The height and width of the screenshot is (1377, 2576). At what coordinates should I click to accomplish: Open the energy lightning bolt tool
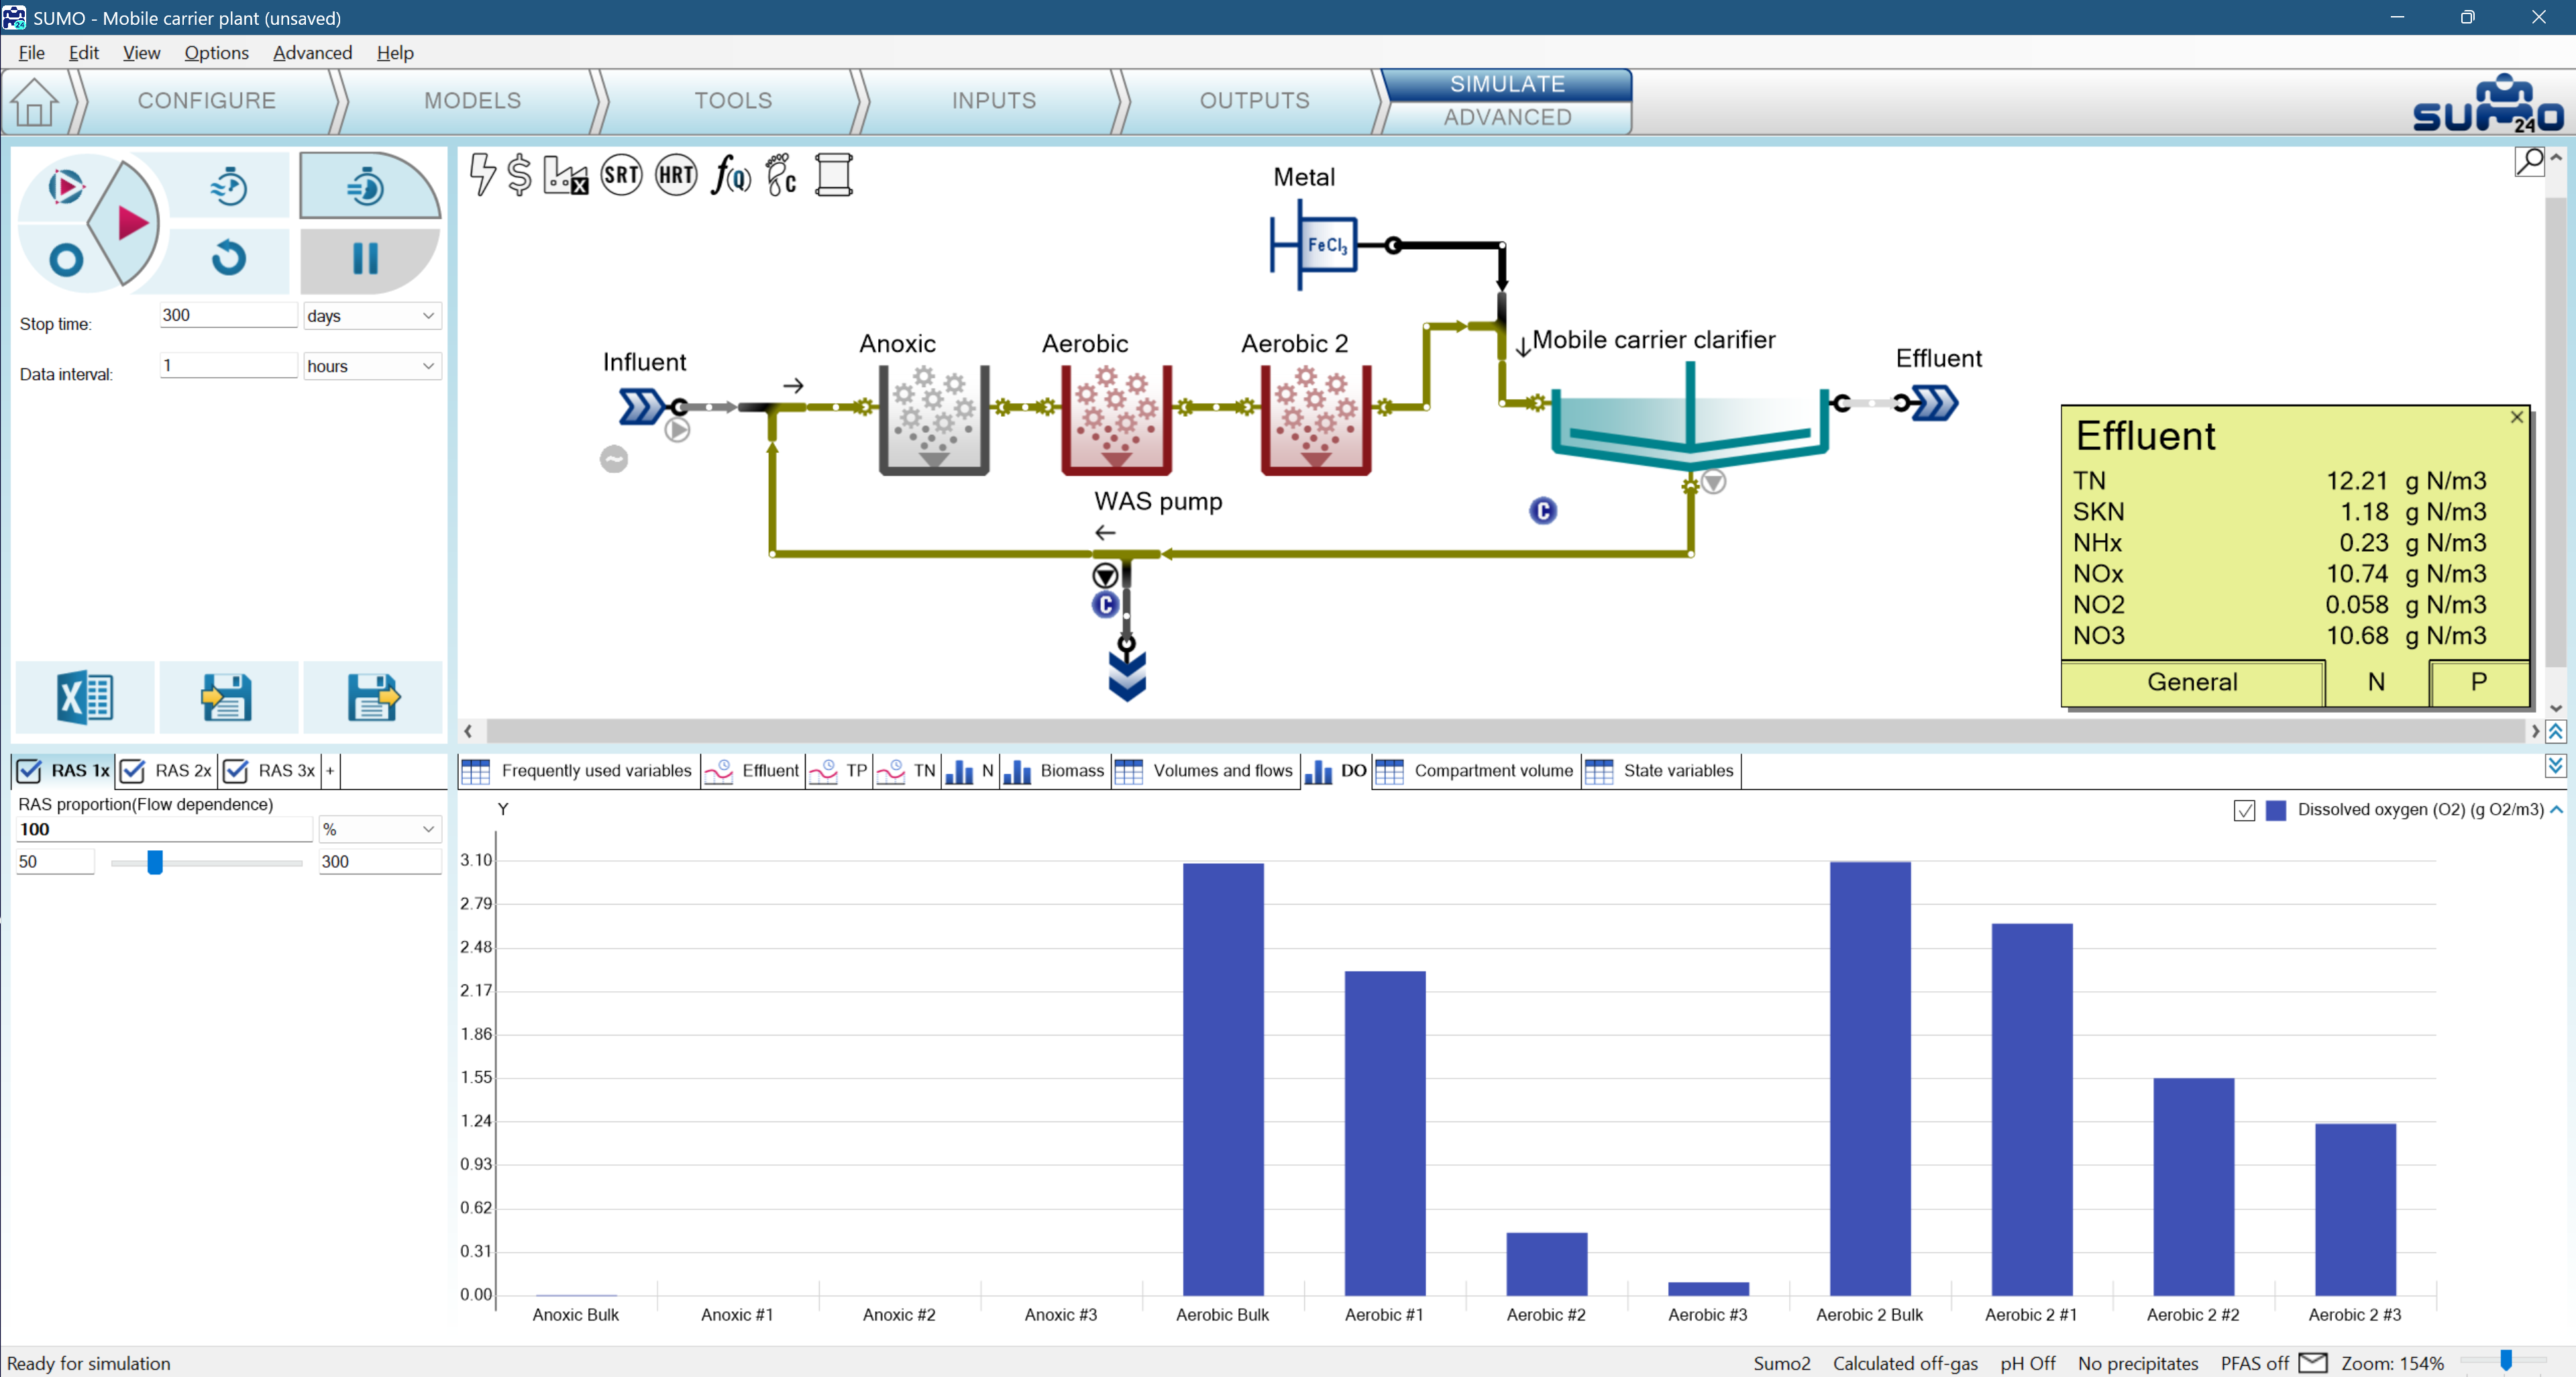482,175
